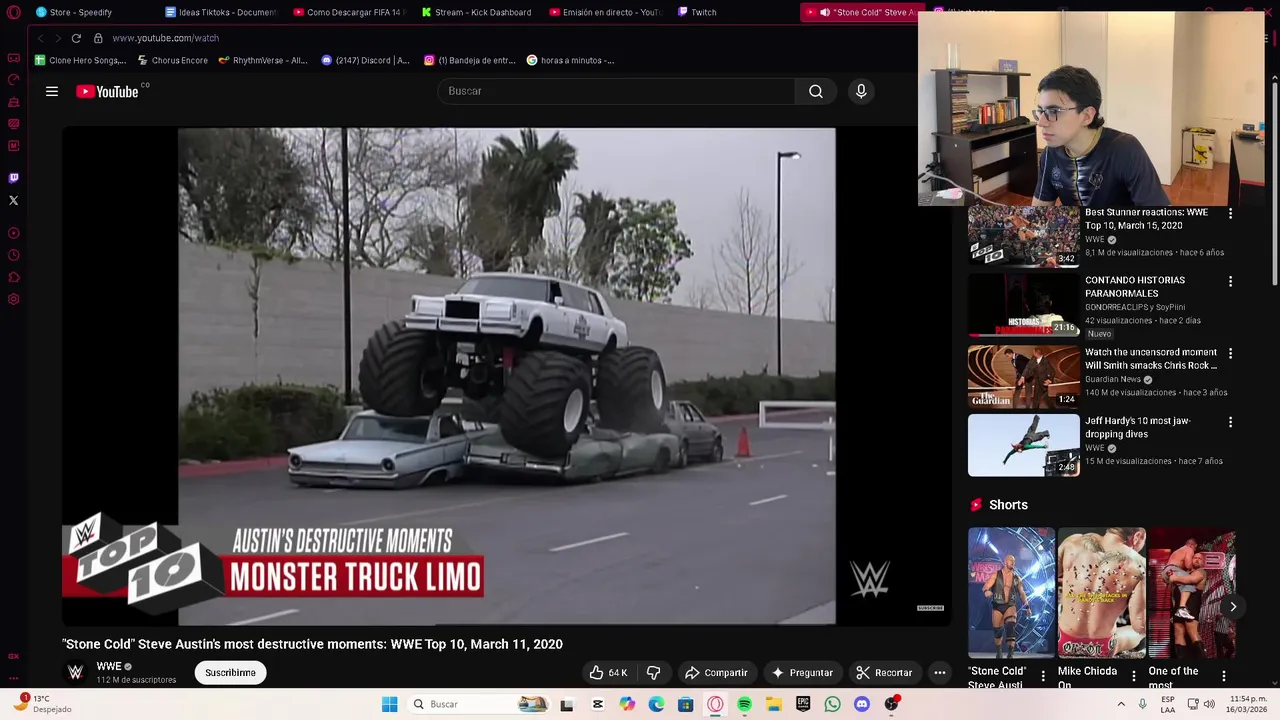Switch to Emisión en directo YouTube tab
This screenshot has width=1280, height=720.
click(x=604, y=12)
